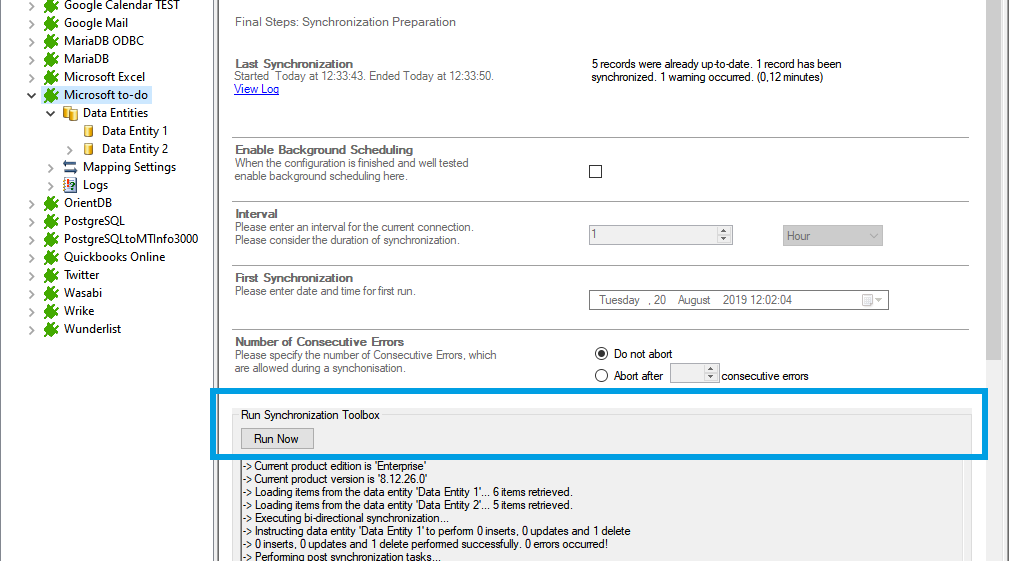This screenshot has height=561, width=1024.
Task: Click the Mapping Settings arrows icon
Action: [x=70, y=167]
